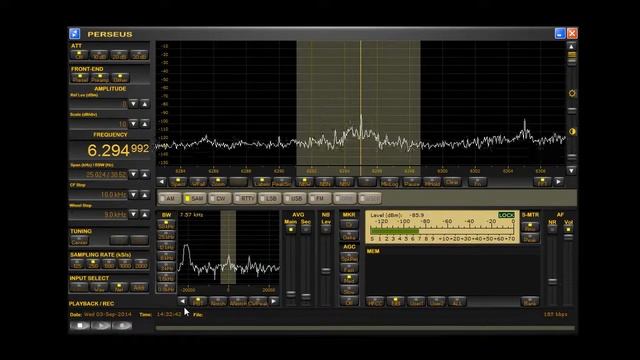Decrease the Span/RBW value

[133, 175]
